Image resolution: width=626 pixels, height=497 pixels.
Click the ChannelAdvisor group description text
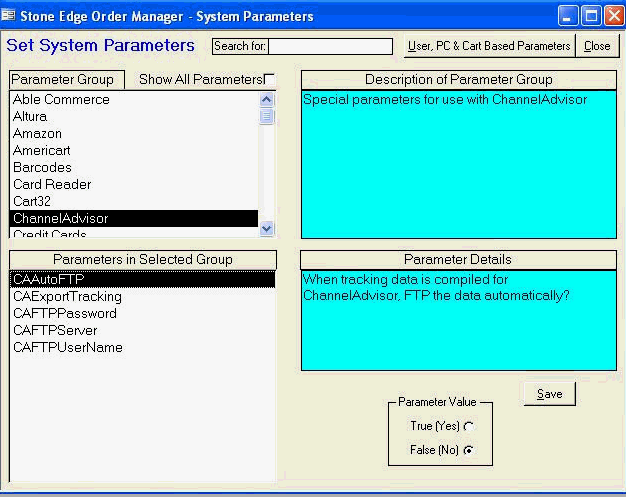[445, 99]
